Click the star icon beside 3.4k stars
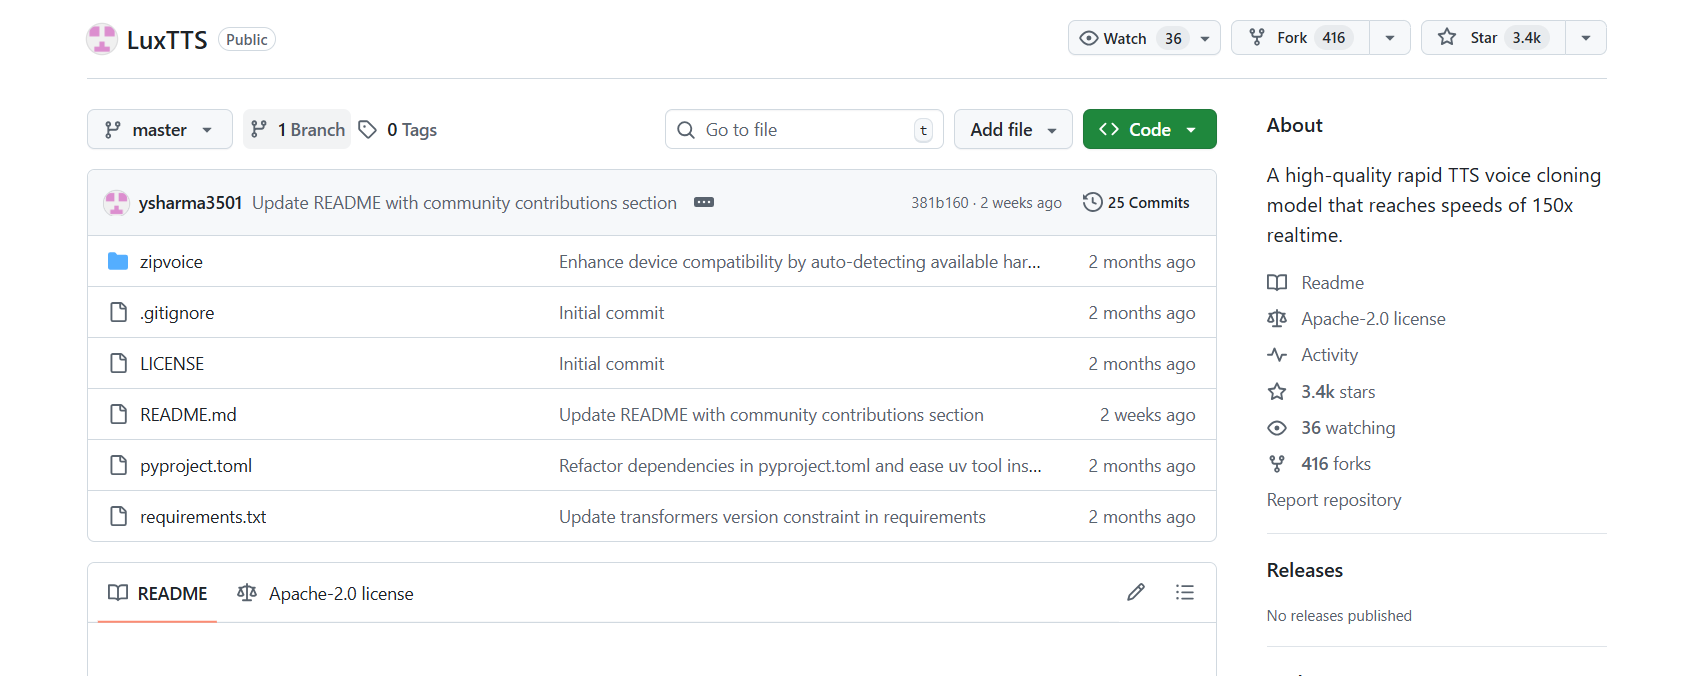 [x=1277, y=391]
